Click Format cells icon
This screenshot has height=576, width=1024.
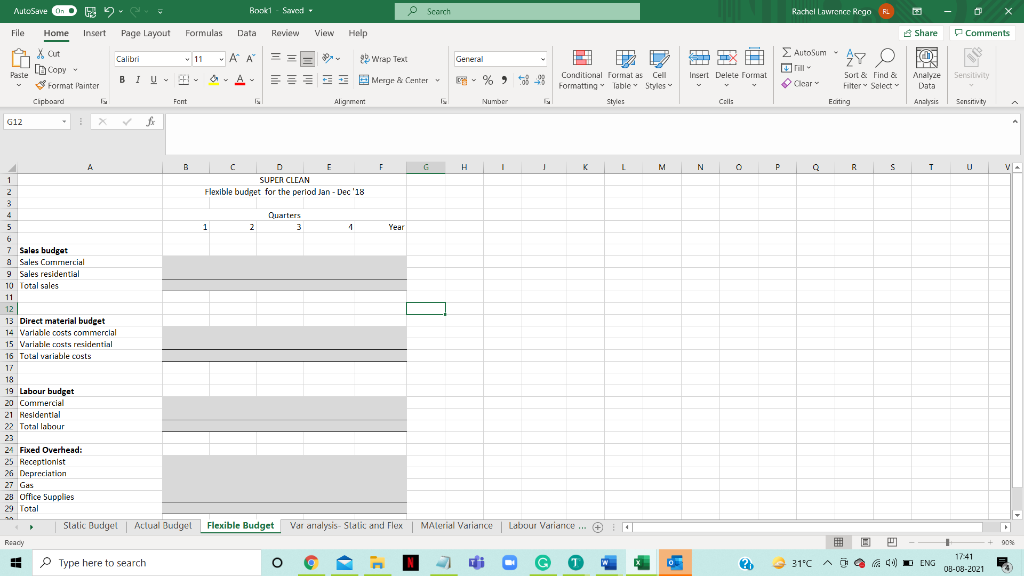[754, 58]
